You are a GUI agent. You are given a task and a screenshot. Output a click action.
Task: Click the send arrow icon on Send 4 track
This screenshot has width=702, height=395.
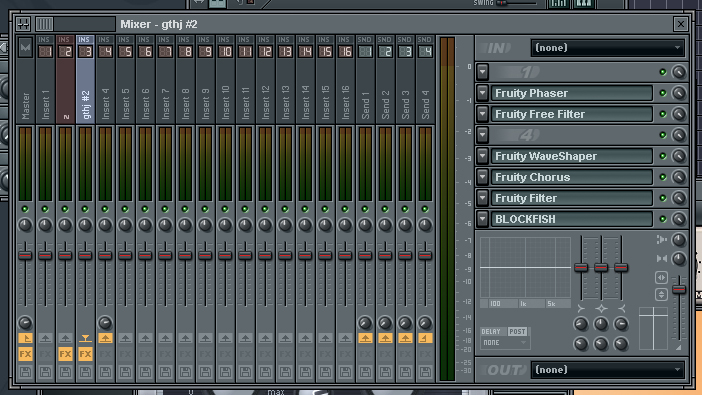[x=425, y=339]
